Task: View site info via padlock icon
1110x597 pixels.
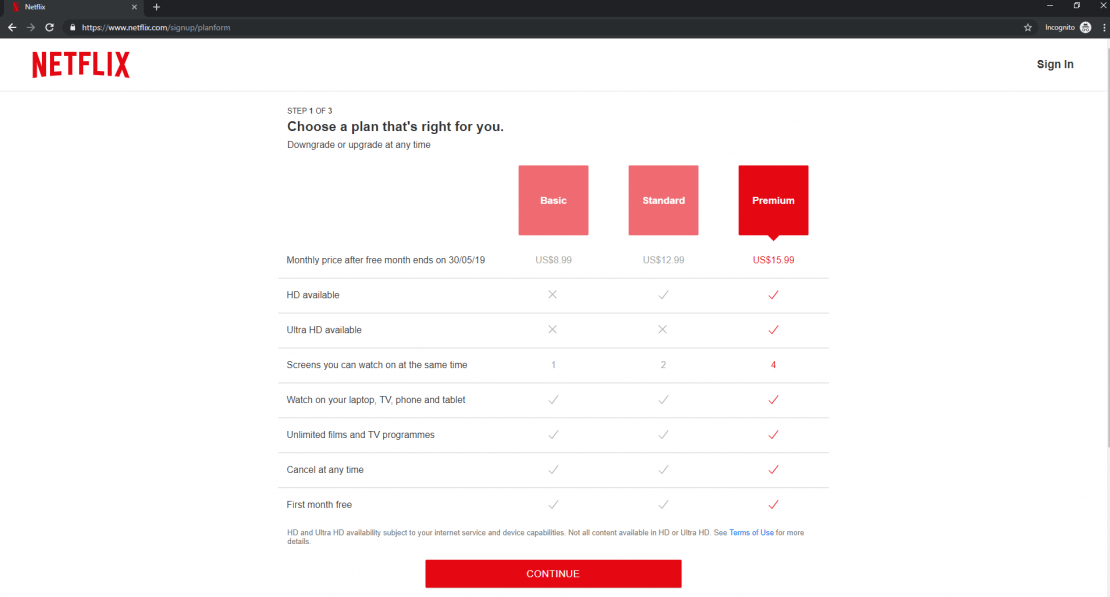Action: (72, 27)
